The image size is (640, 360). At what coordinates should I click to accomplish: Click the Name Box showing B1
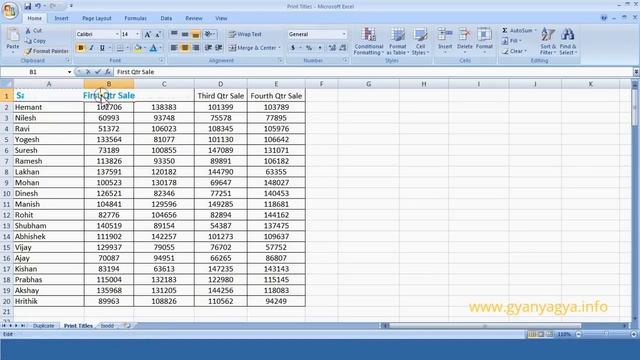(33, 72)
